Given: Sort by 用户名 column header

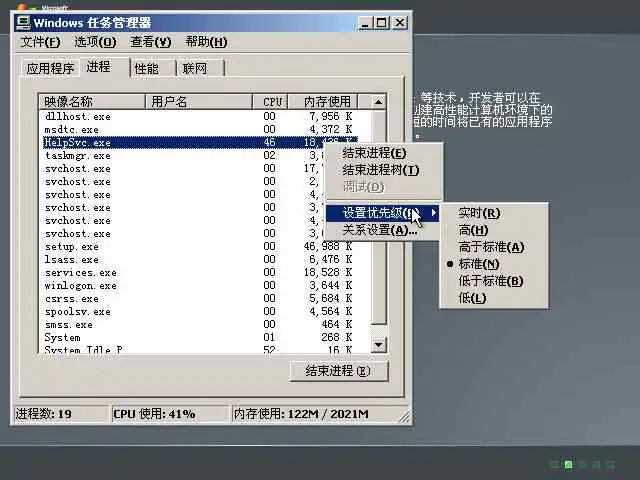Looking at the screenshot, I should coord(199,101).
